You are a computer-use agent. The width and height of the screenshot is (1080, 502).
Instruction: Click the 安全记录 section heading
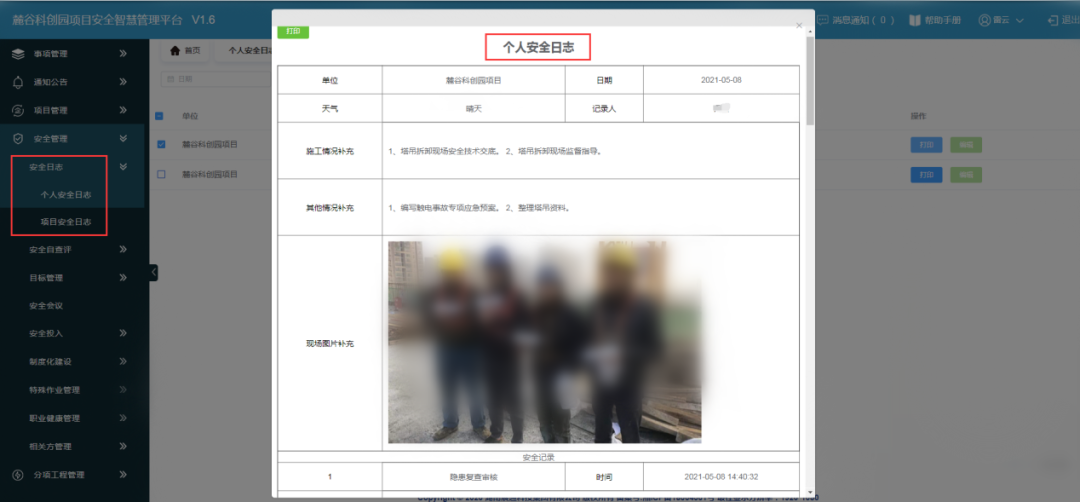(538, 456)
